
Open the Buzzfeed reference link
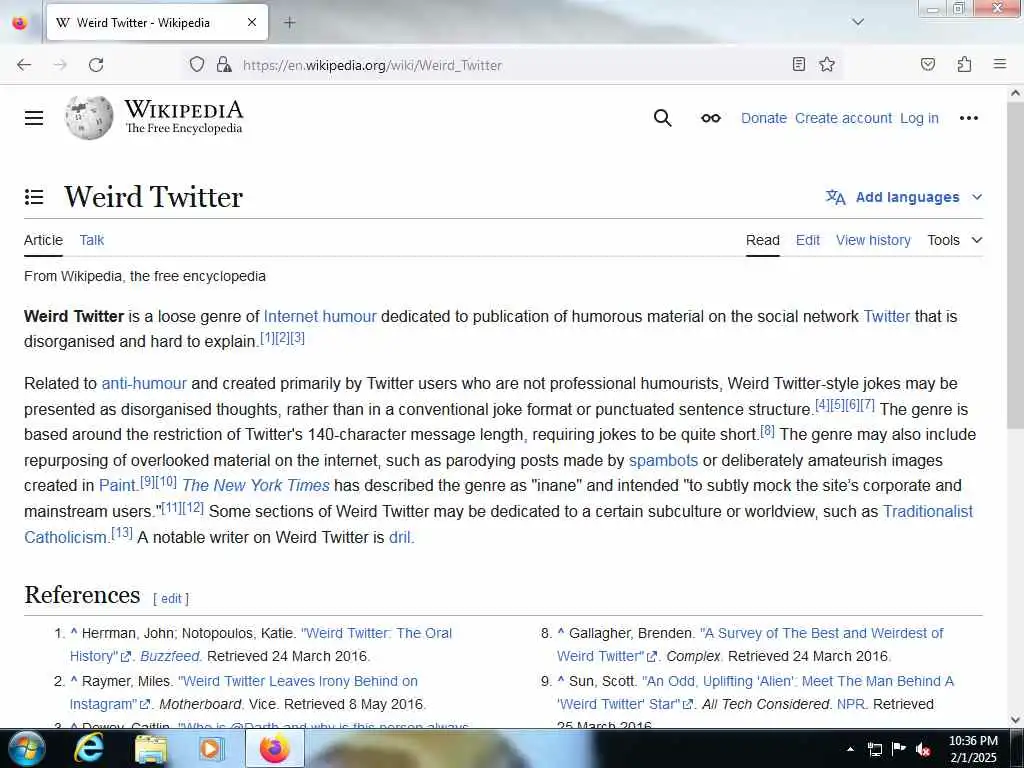click(x=171, y=656)
